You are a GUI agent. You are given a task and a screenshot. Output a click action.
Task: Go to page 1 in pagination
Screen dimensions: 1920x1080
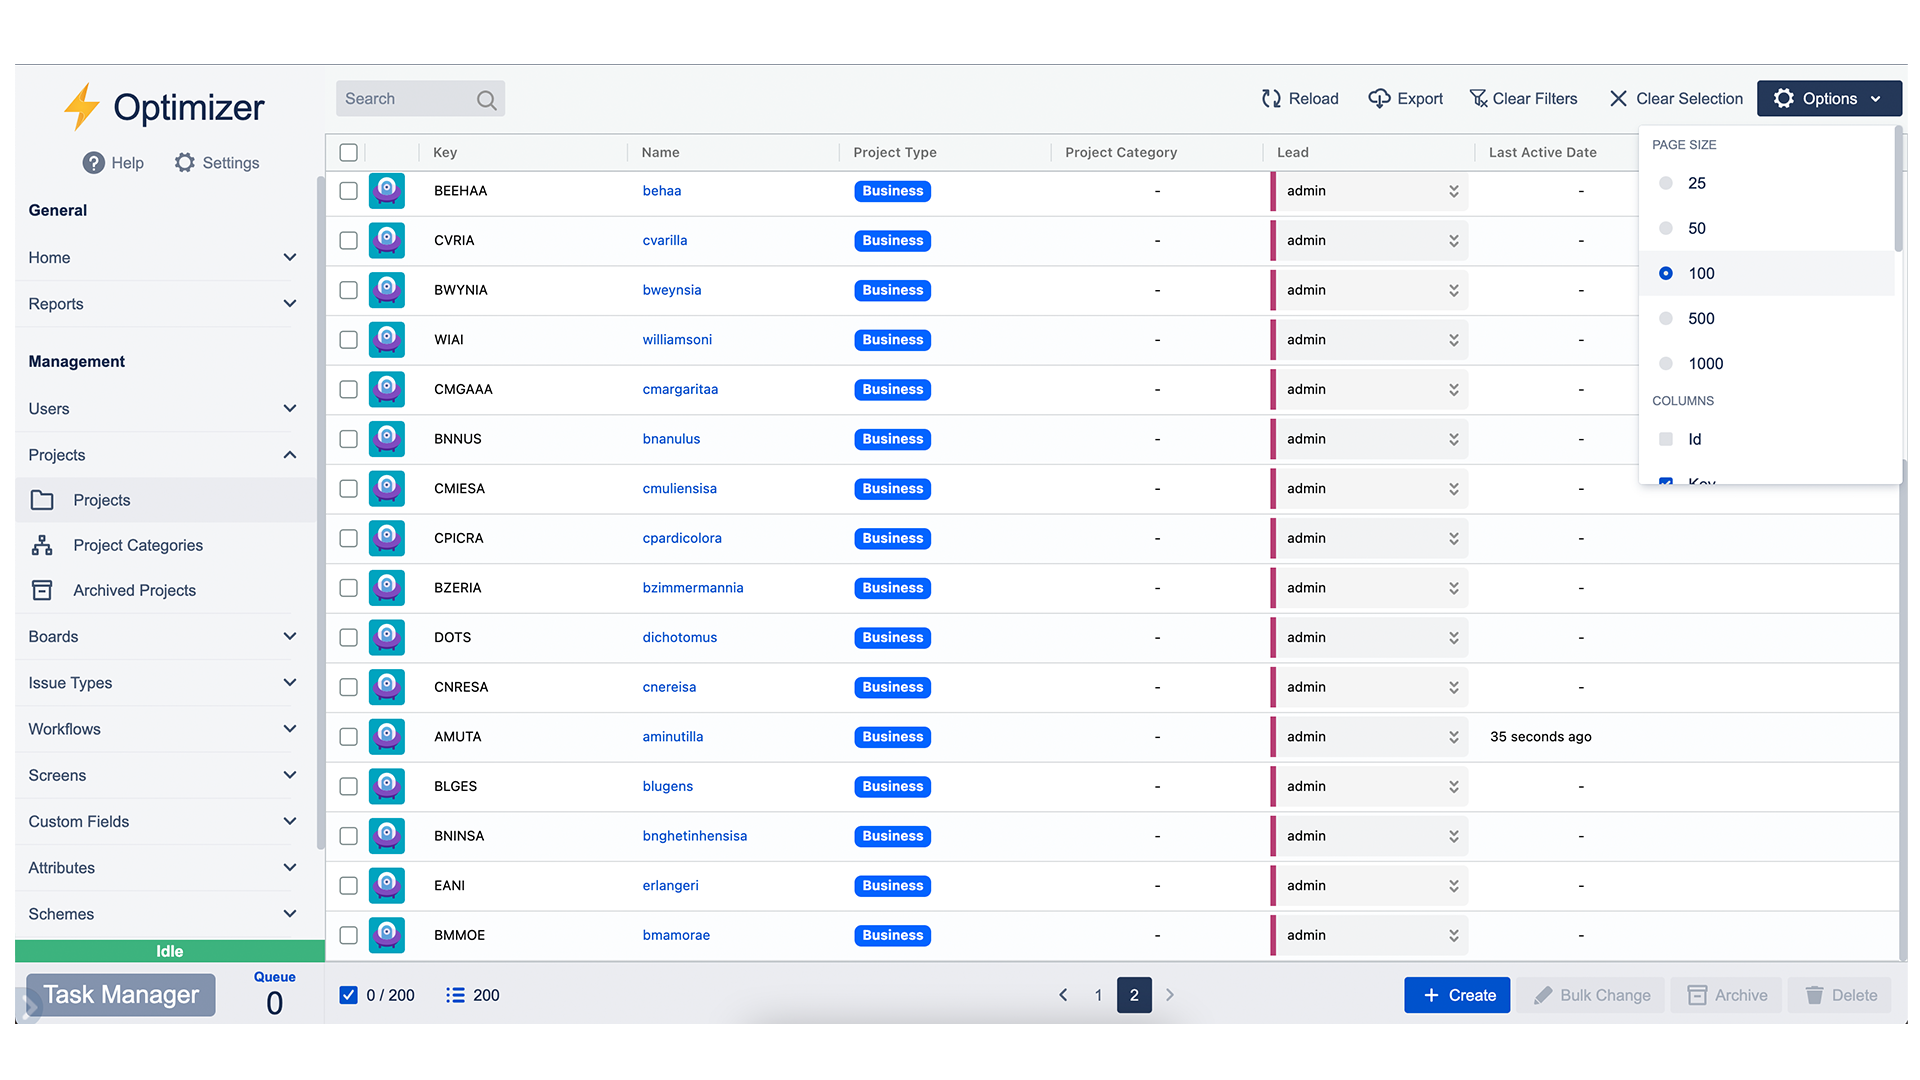pos(1098,995)
